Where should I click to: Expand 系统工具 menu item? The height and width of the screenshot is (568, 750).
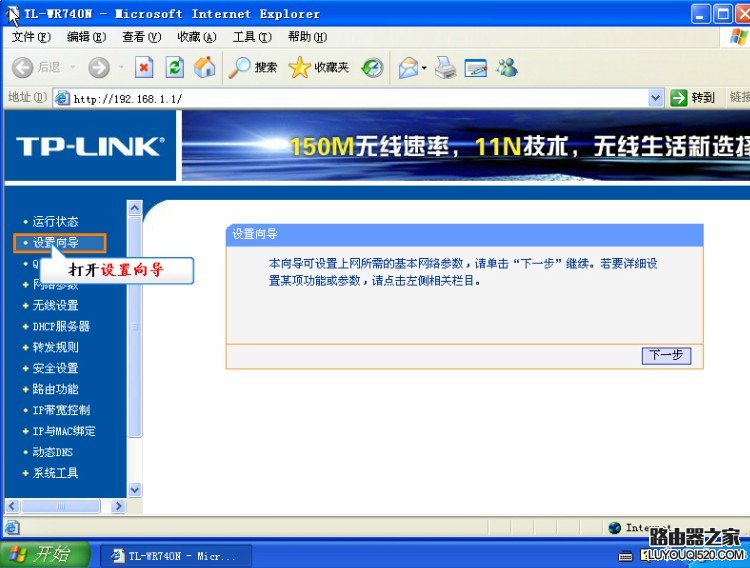tap(55, 473)
